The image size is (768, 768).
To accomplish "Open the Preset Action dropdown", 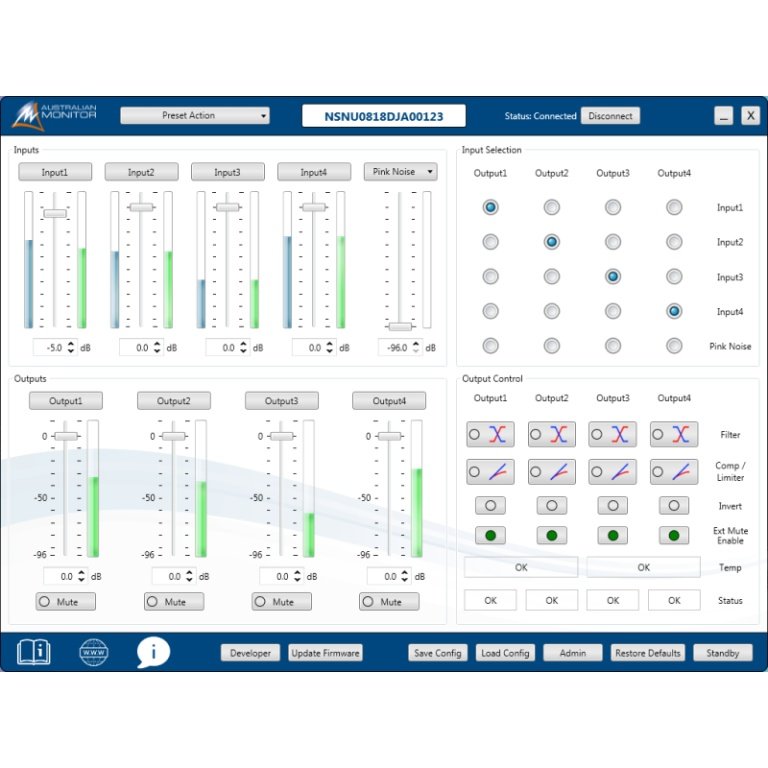I will (195, 116).
